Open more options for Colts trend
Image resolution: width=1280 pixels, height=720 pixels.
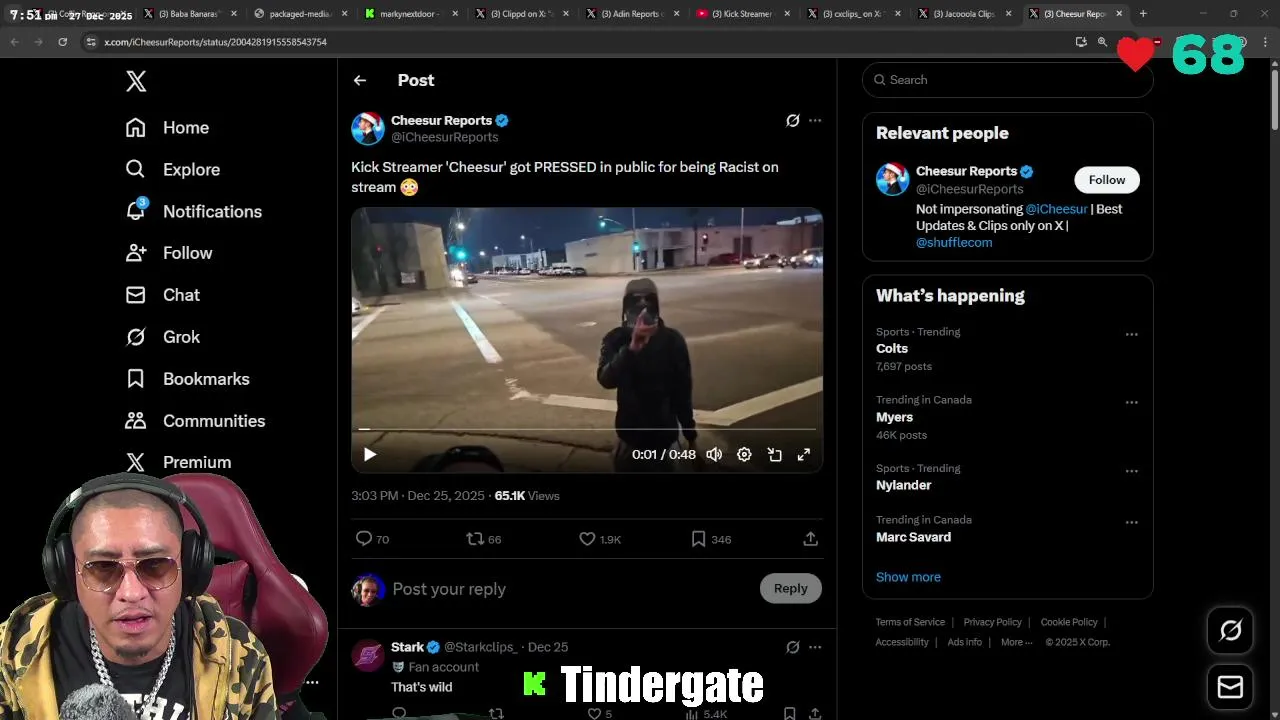tap(1132, 335)
